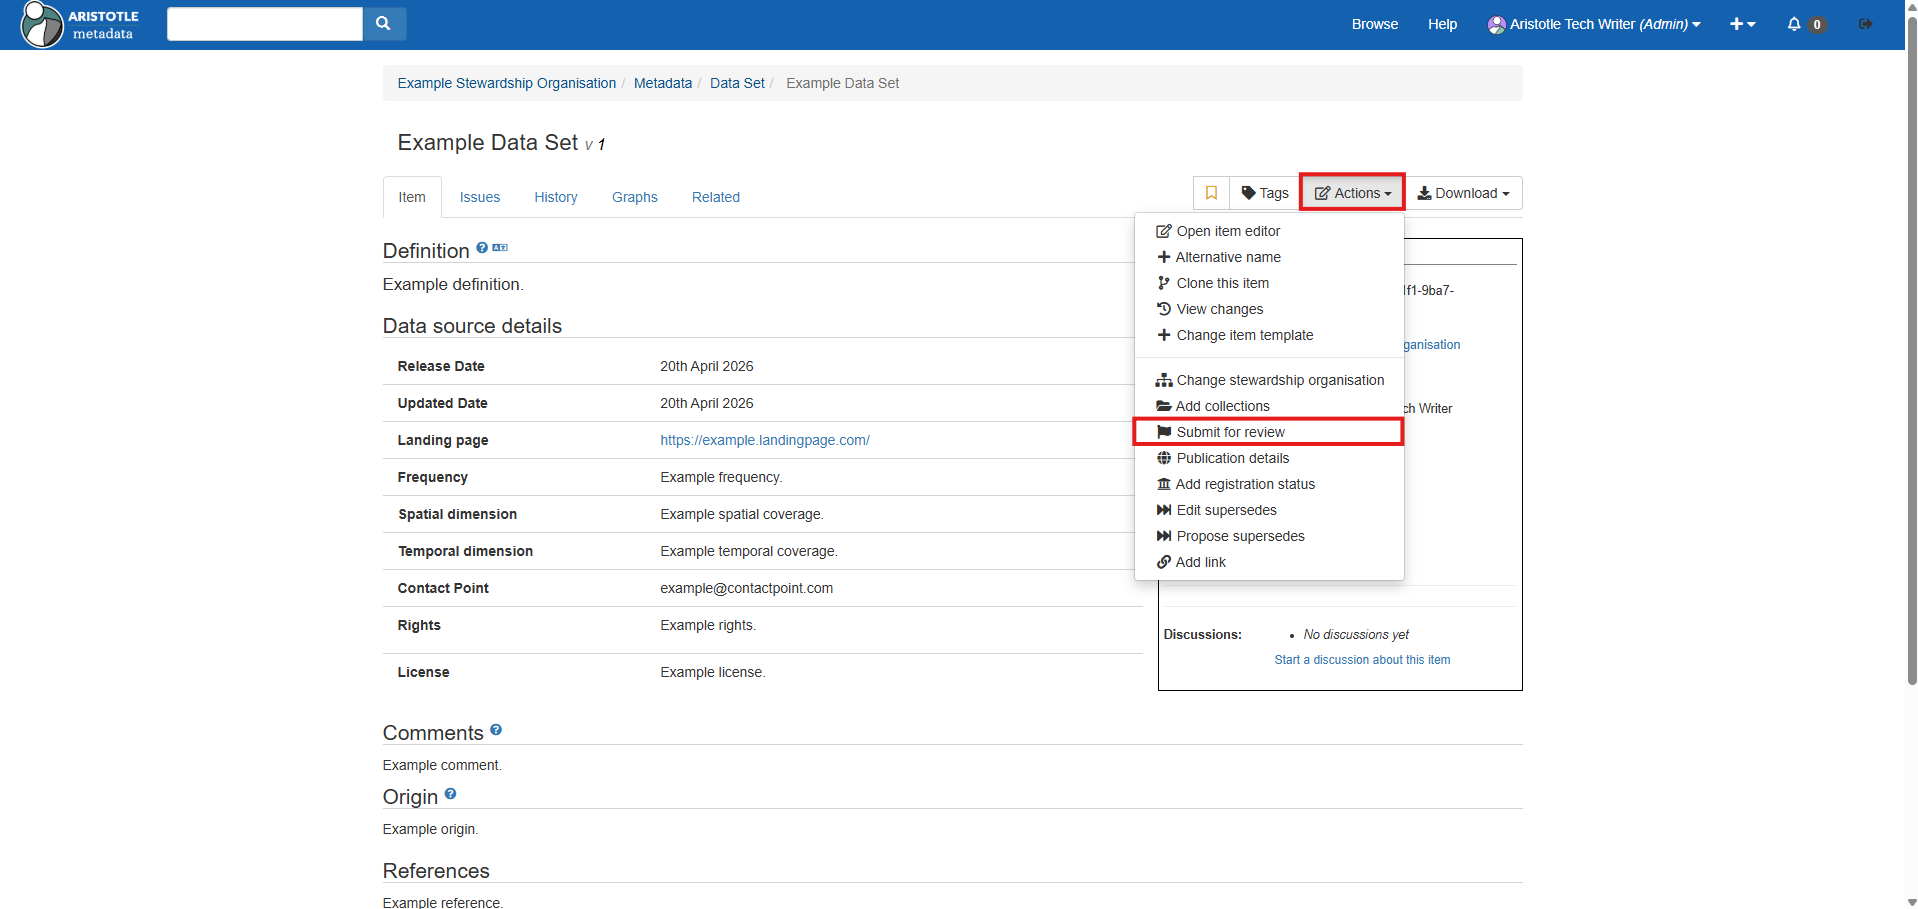Open the notifications bell icon
1918x909 pixels.
(1794, 24)
